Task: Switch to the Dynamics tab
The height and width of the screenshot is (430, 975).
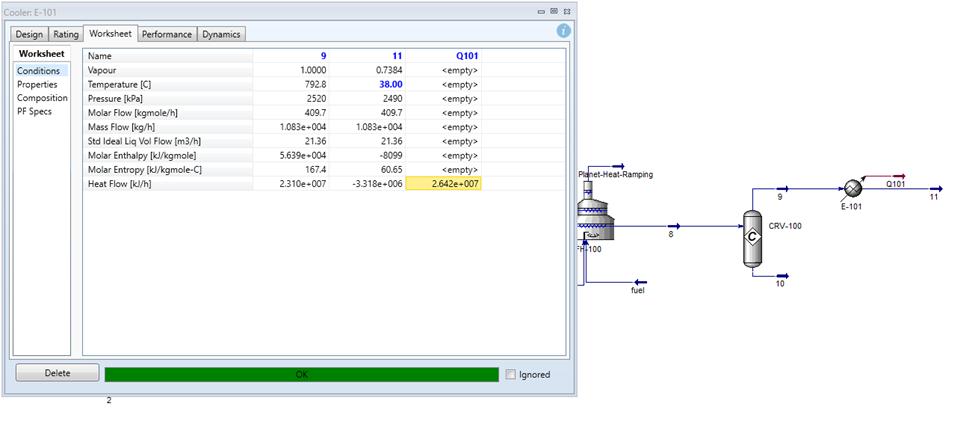Action: [x=221, y=34]
